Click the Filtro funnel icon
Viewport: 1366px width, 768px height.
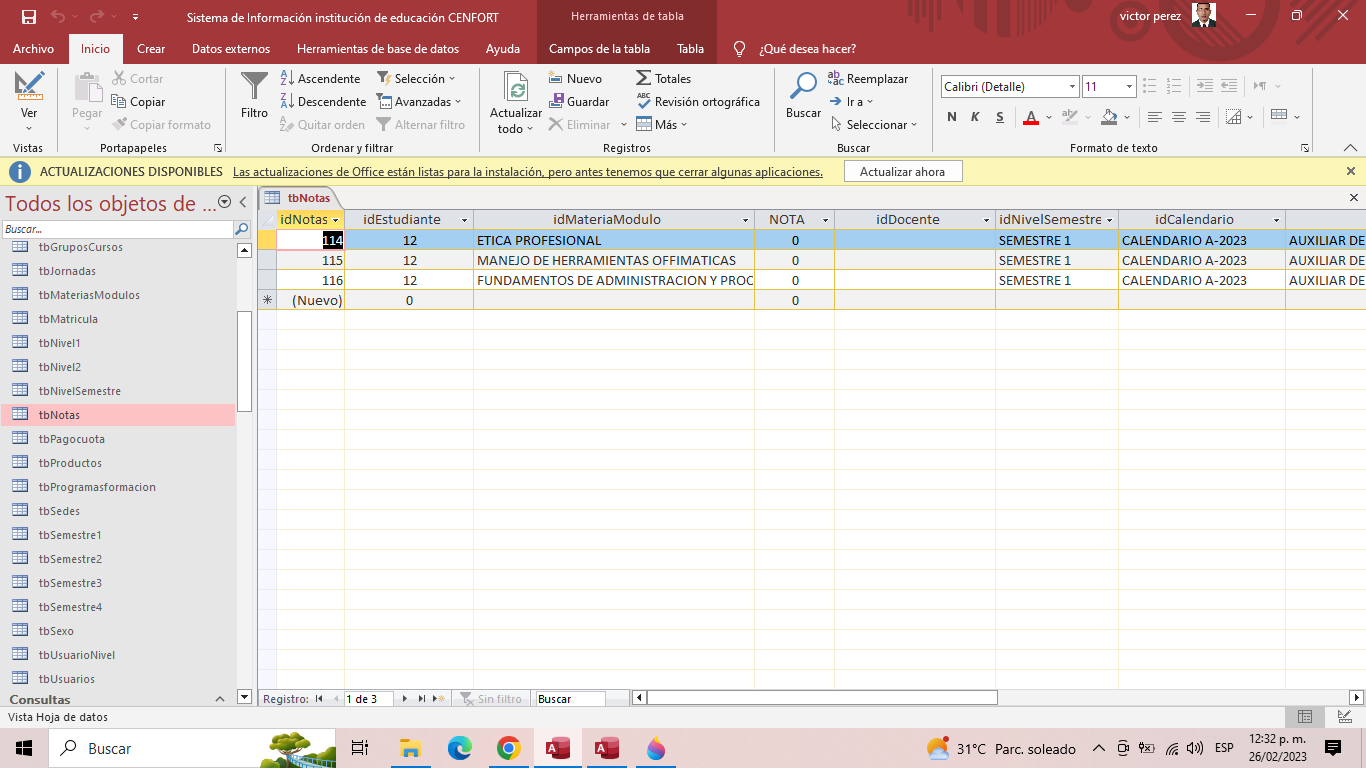254,88
